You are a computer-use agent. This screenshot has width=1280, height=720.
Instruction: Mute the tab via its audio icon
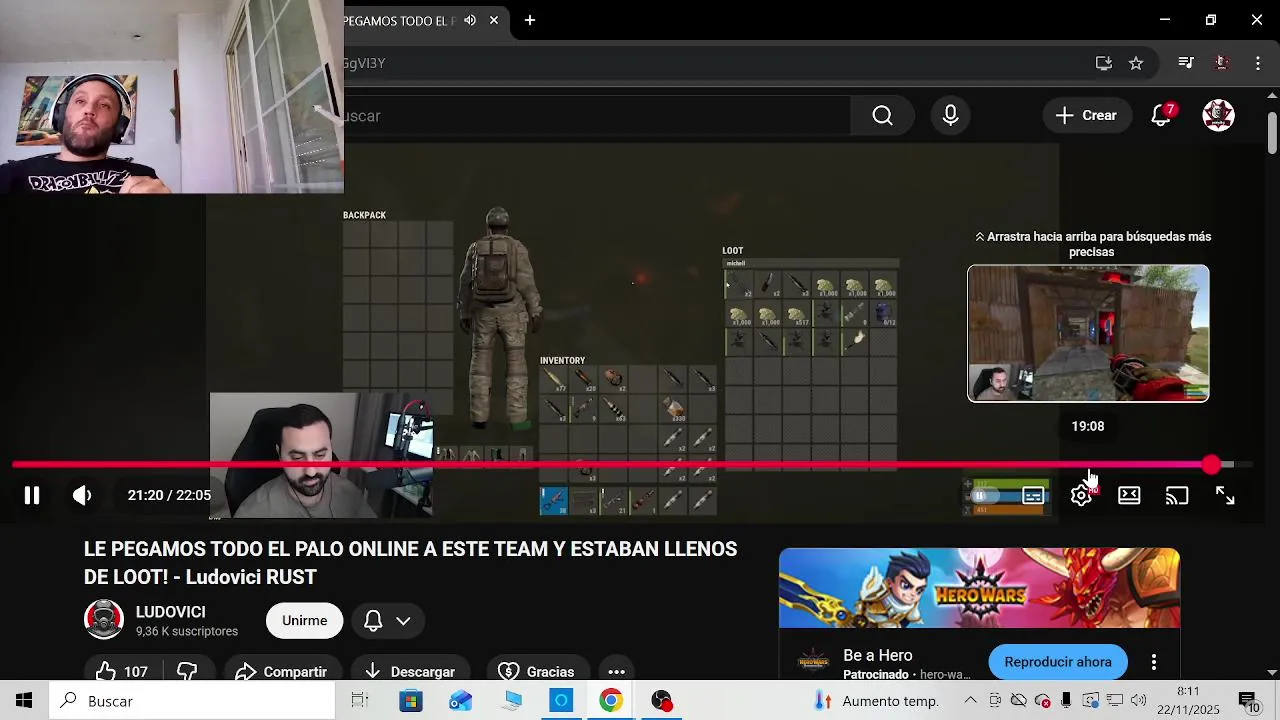click(470, 20)
